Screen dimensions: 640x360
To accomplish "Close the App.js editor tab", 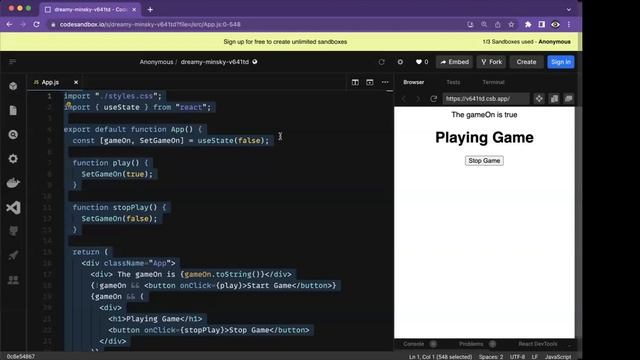I will coord(76,82).
